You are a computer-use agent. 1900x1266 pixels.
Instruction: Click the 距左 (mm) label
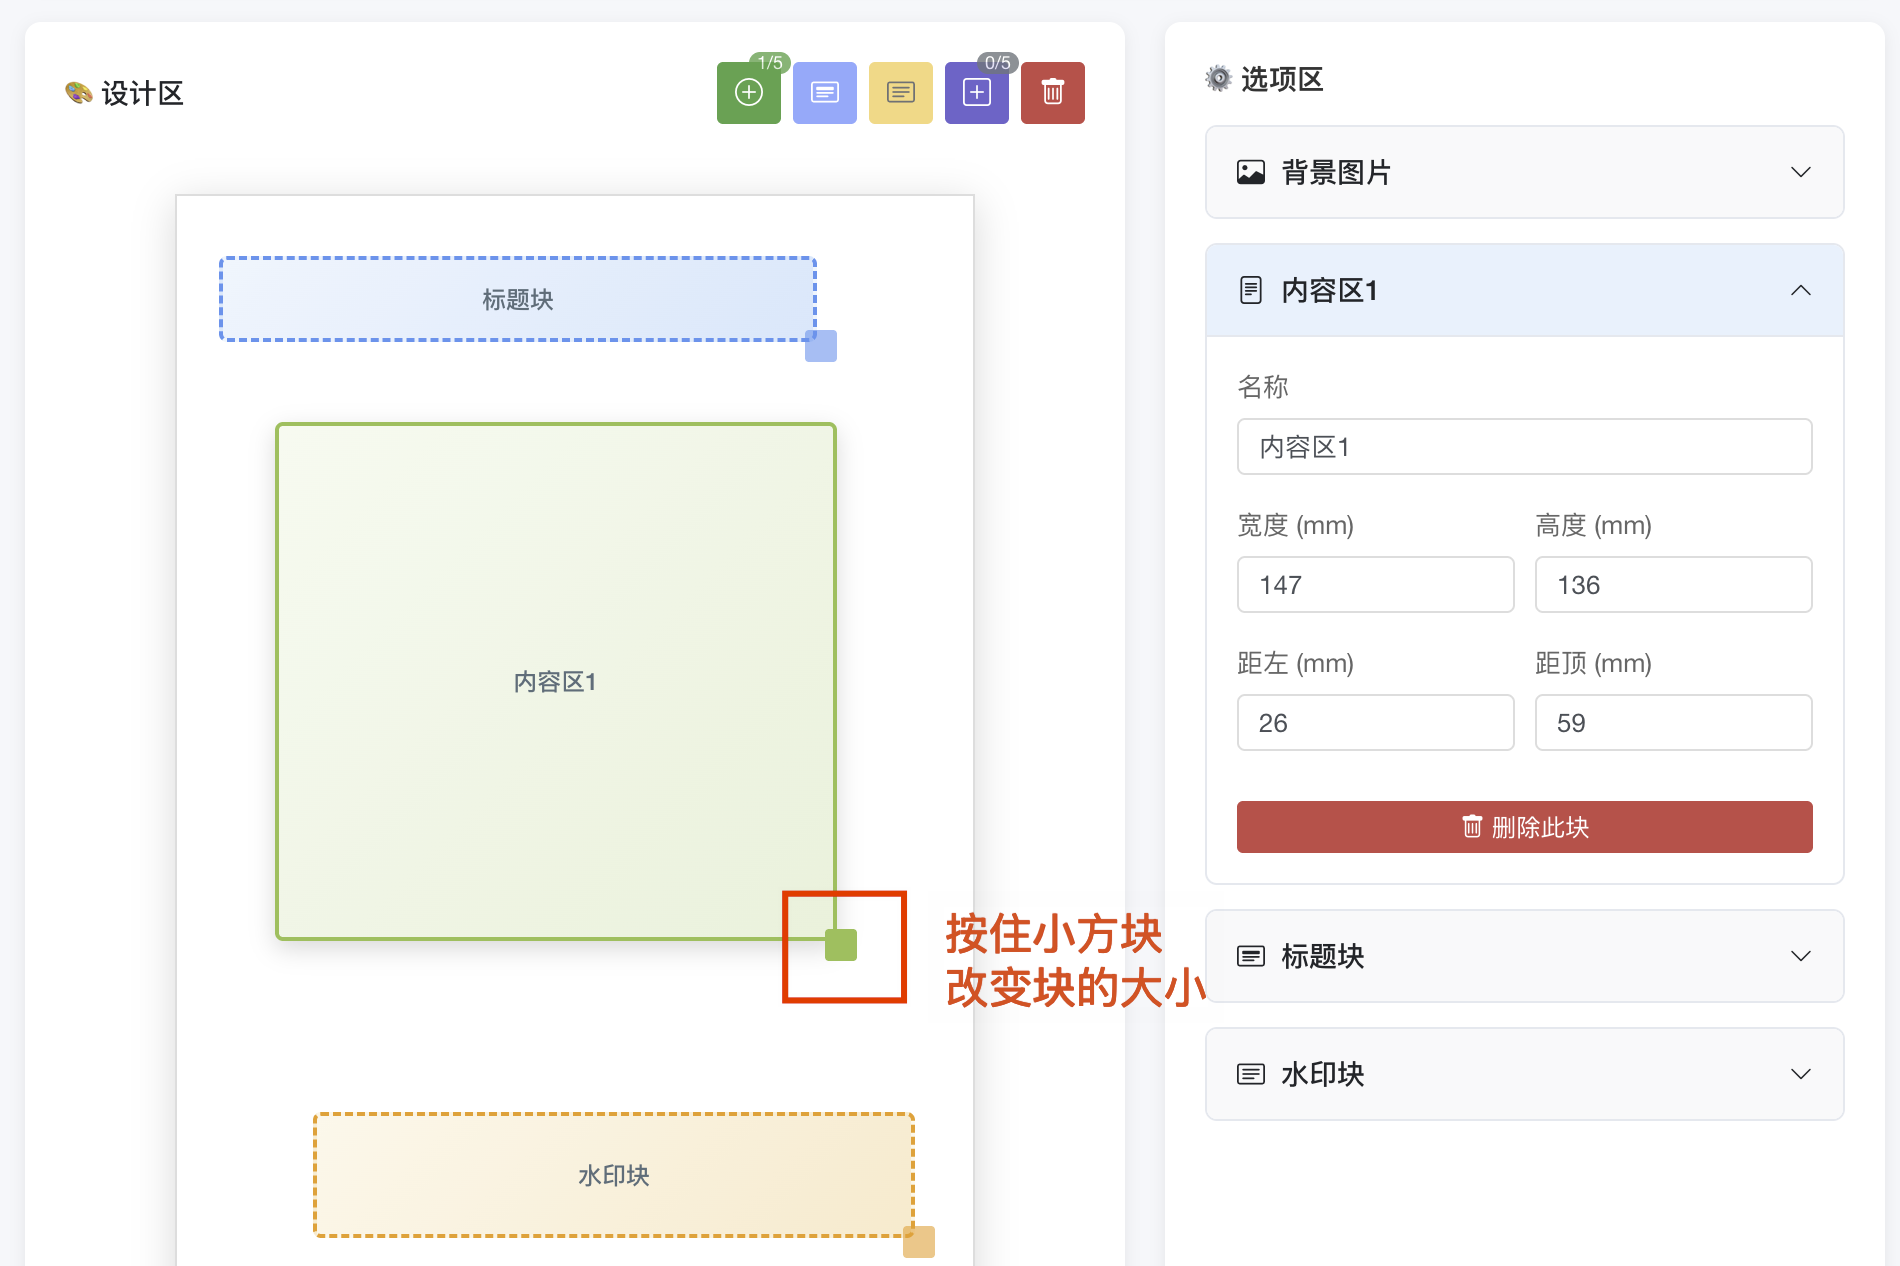(x=1295, y=663)
